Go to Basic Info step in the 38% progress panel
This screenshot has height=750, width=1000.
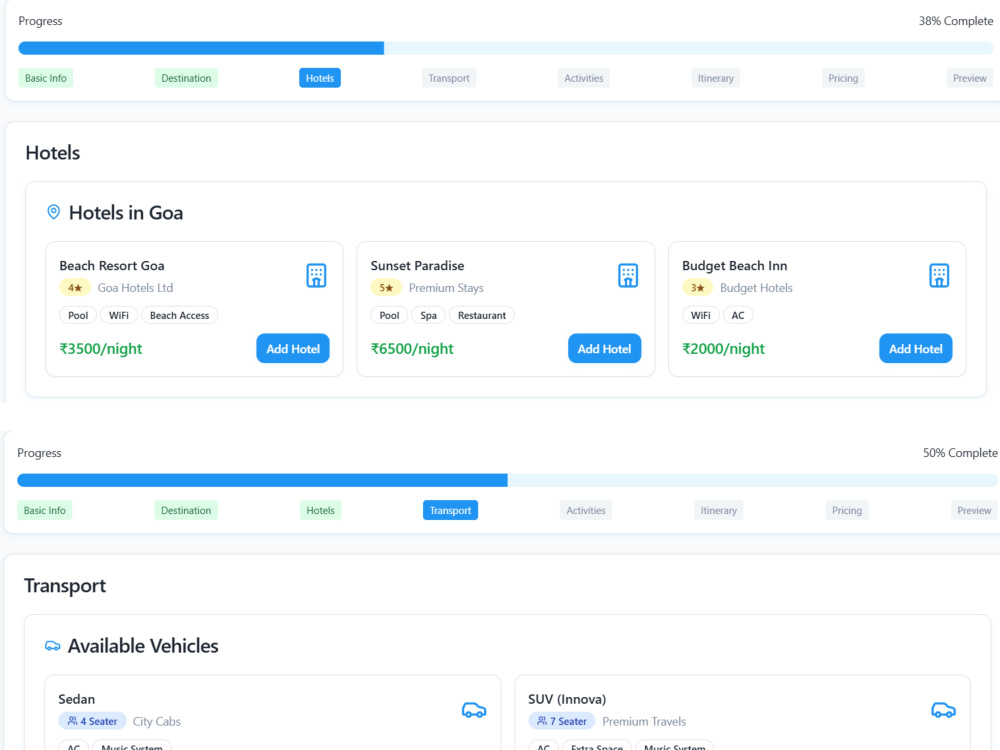(x=45, y=78)
